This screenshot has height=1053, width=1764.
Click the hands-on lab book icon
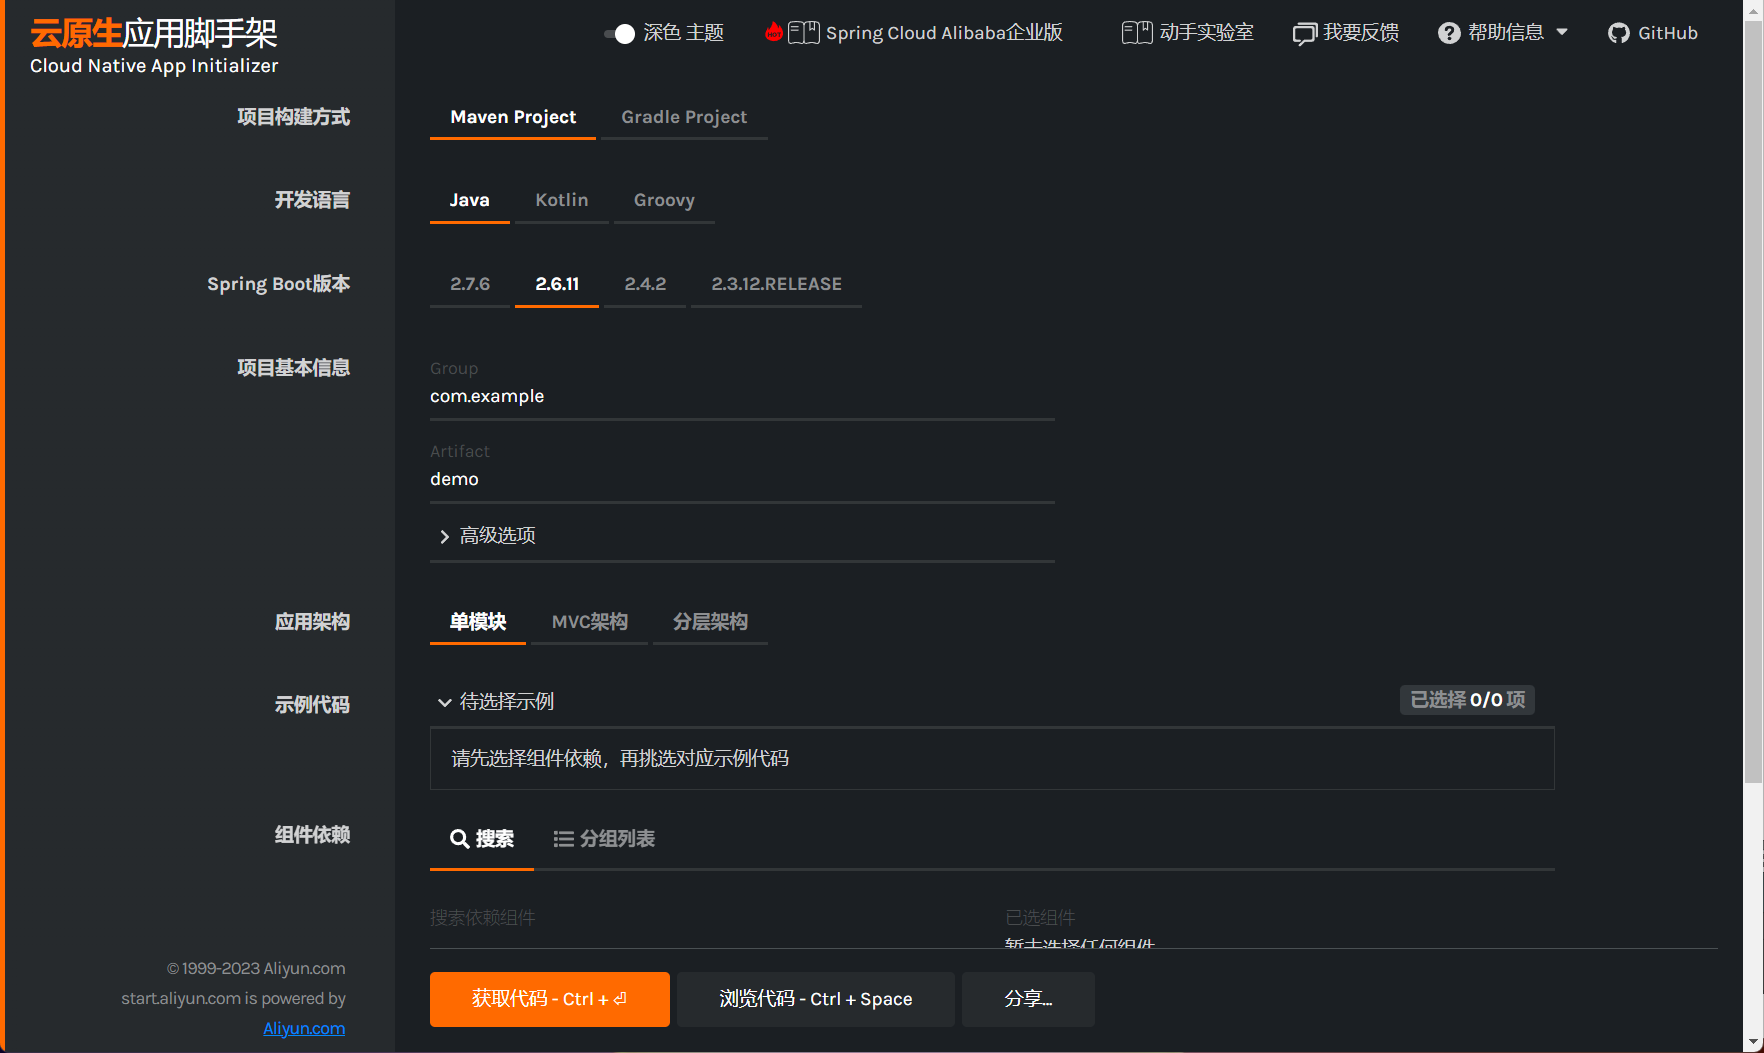[1136, 33]
